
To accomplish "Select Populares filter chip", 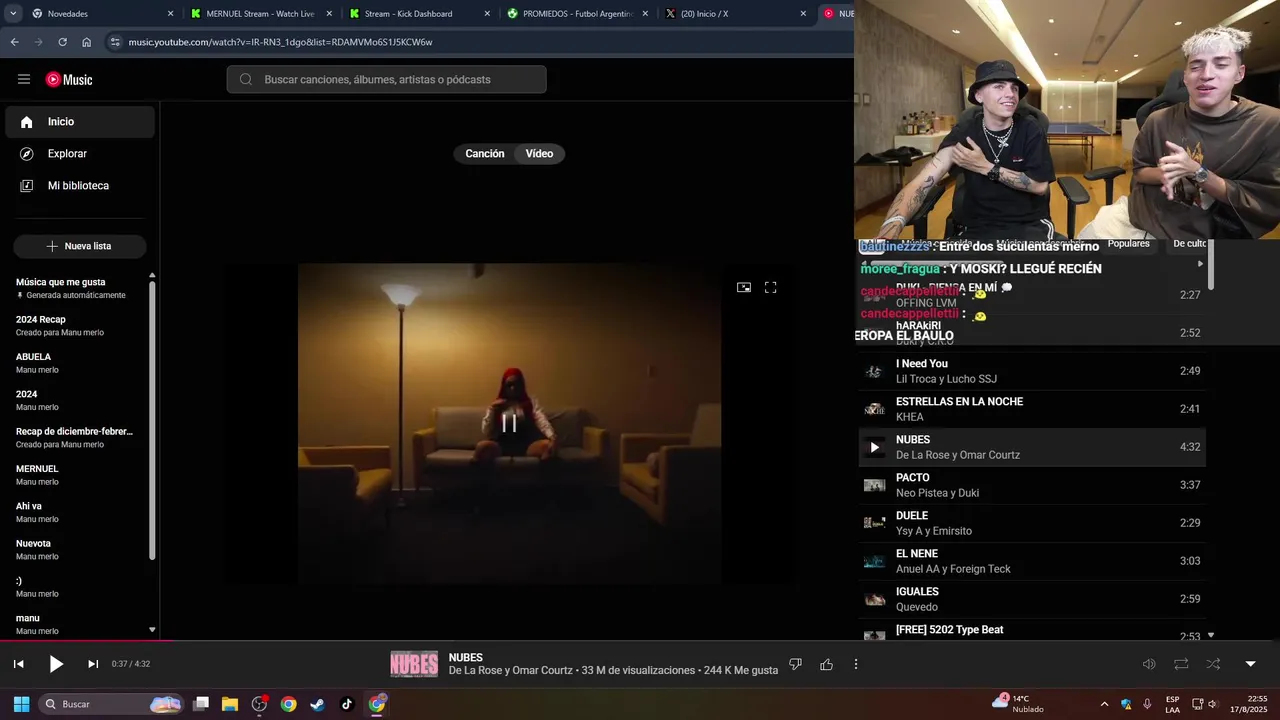I will pos(1129,244).
